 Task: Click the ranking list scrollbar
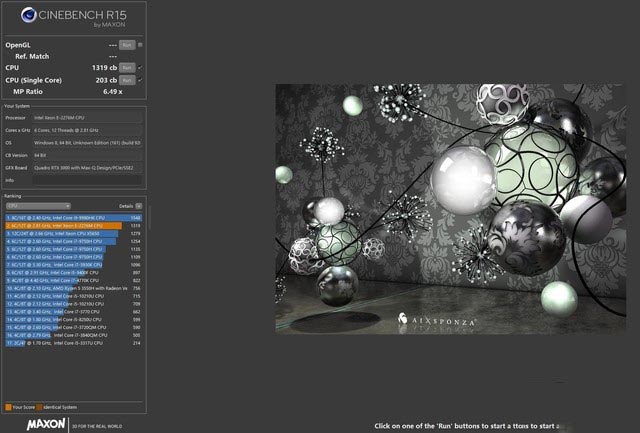[x=150, y=218]
